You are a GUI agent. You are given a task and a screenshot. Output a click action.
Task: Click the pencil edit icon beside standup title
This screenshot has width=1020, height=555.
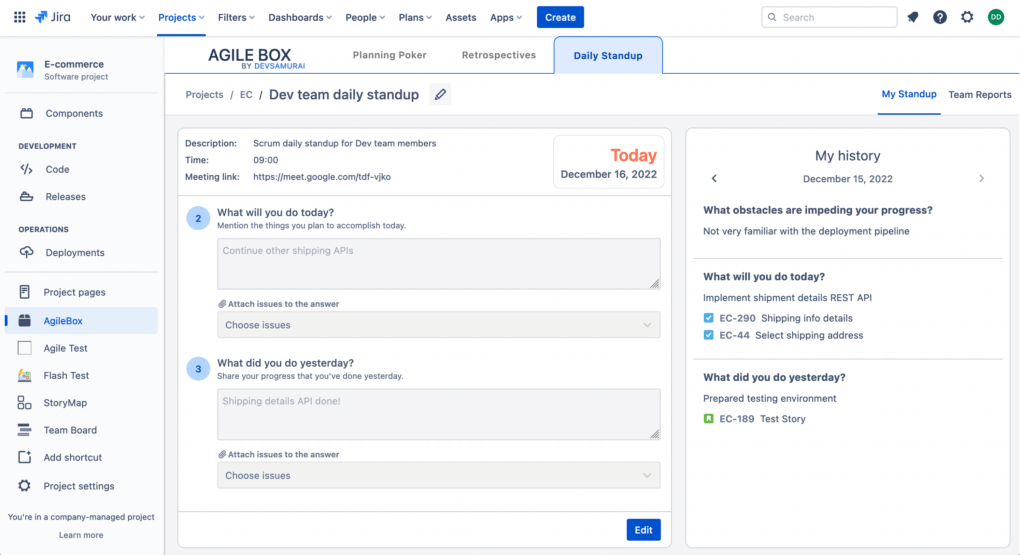[x=440, y=94]
